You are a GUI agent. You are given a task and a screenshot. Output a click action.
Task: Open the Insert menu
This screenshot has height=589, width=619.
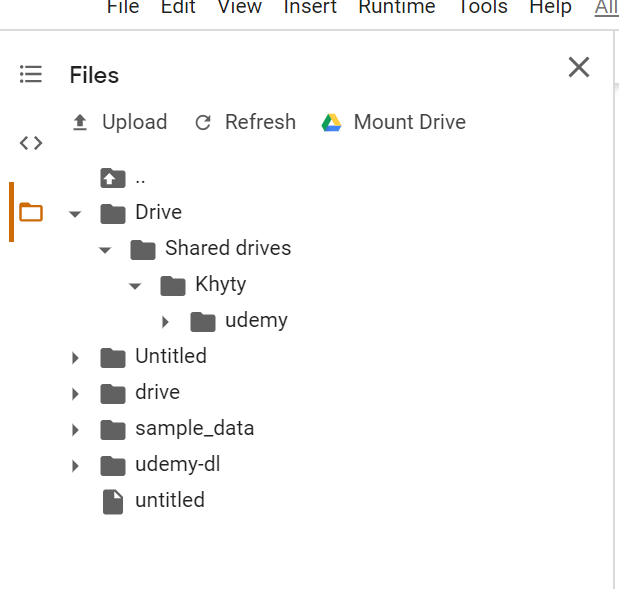pos(309,8)
